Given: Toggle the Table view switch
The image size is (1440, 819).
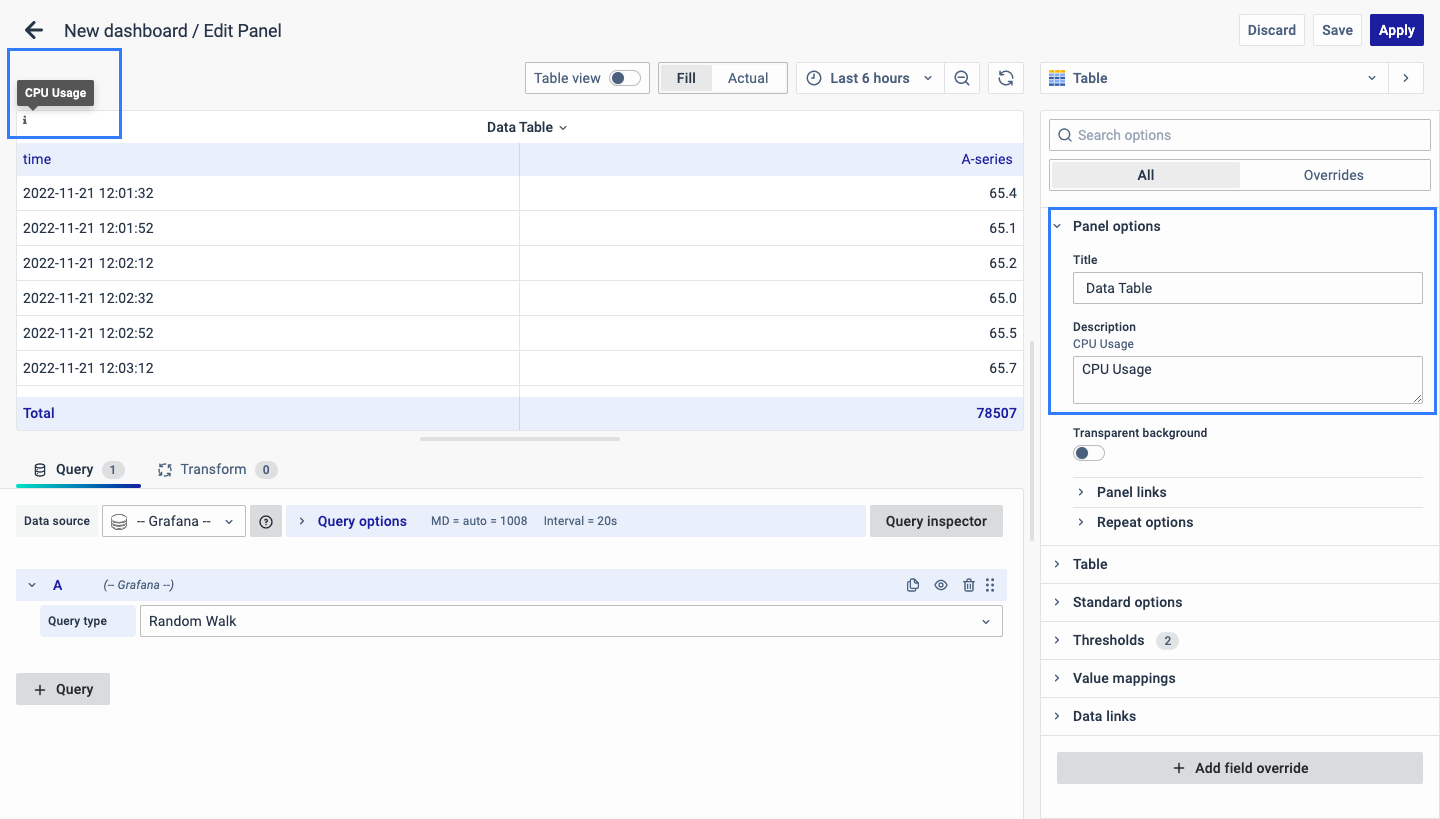Looking at the screenshot, I should tap(624, 78).
